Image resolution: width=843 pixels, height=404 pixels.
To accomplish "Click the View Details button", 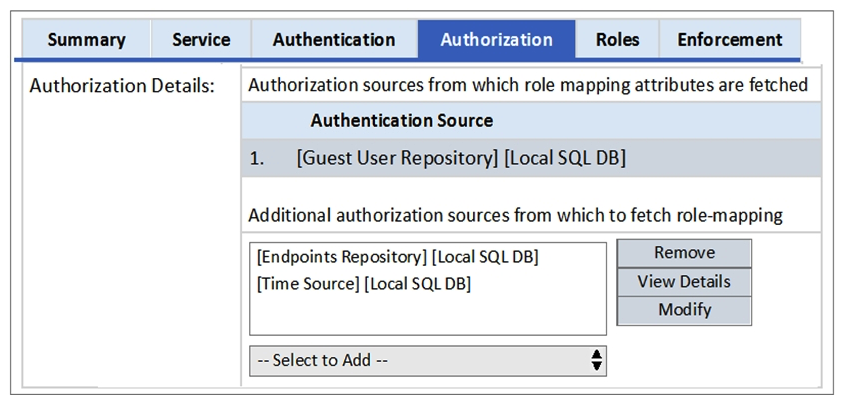I will 684,282.
